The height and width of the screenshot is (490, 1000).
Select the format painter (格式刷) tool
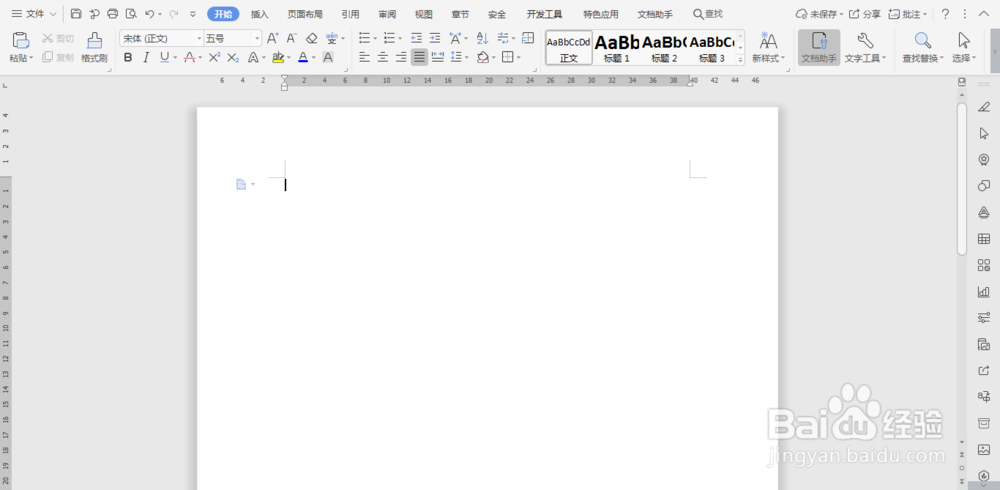[x=94, y=48]
